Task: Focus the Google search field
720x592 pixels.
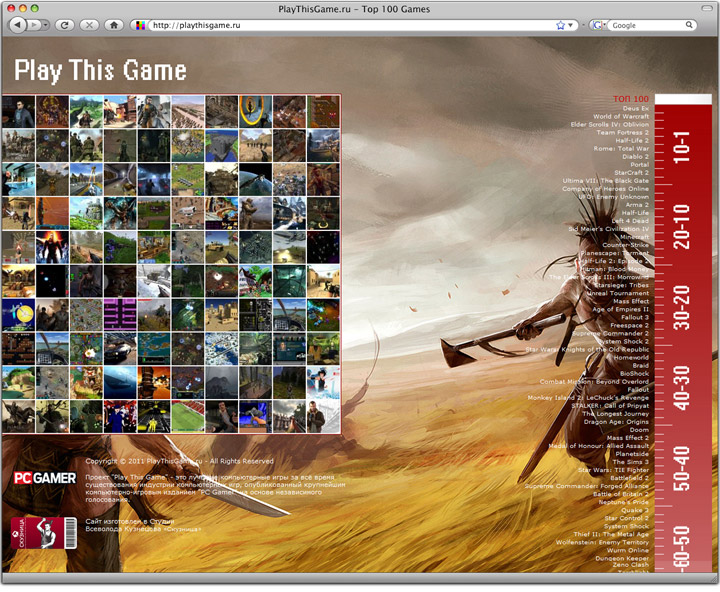Action: coord(647,25)
